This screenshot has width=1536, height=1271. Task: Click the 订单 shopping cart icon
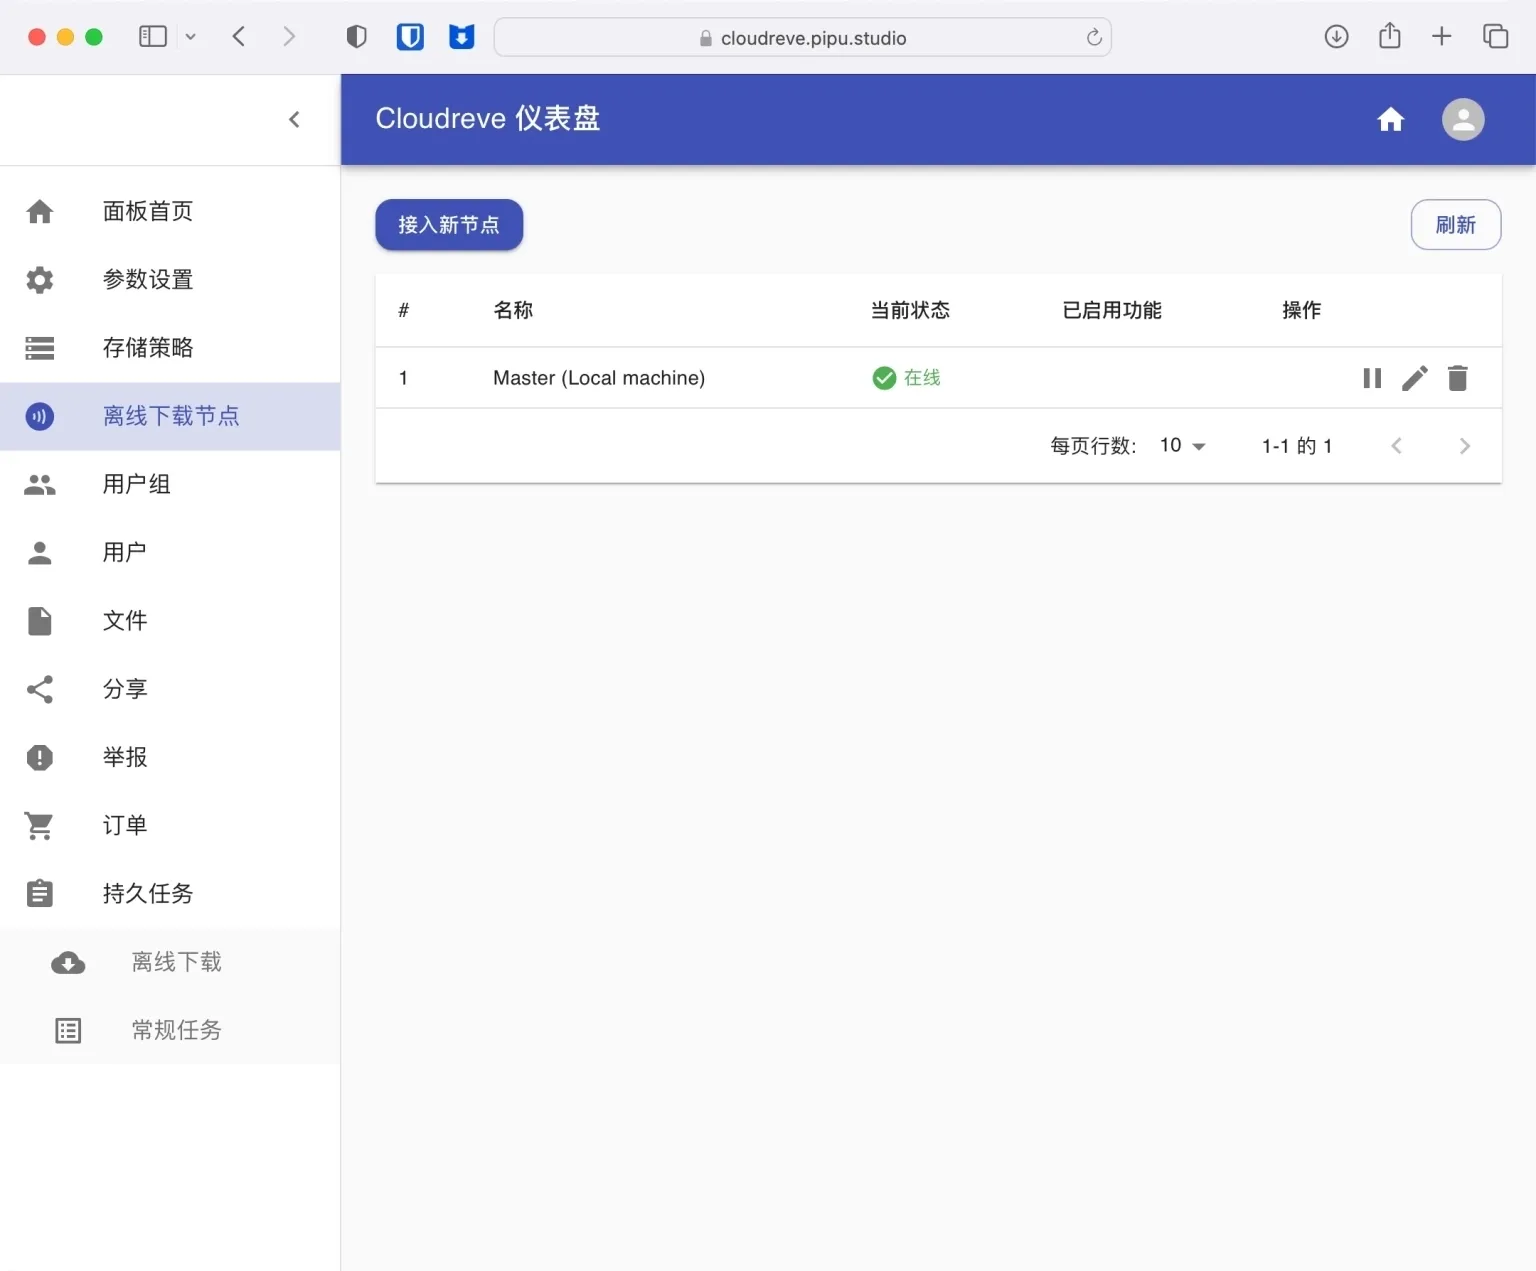point(40,826)
